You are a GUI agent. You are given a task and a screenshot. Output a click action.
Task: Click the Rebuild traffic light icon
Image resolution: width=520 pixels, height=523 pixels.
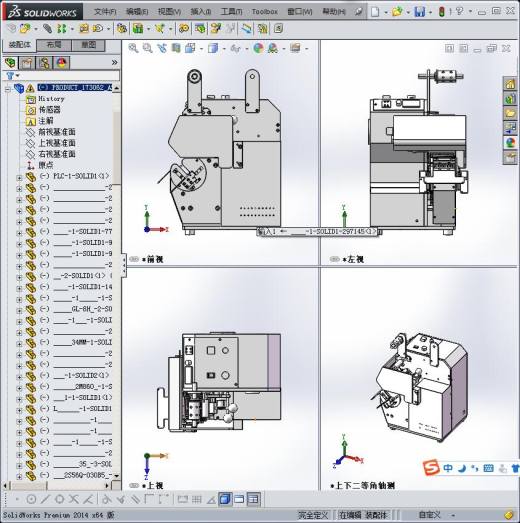click(x=442, y=12)
